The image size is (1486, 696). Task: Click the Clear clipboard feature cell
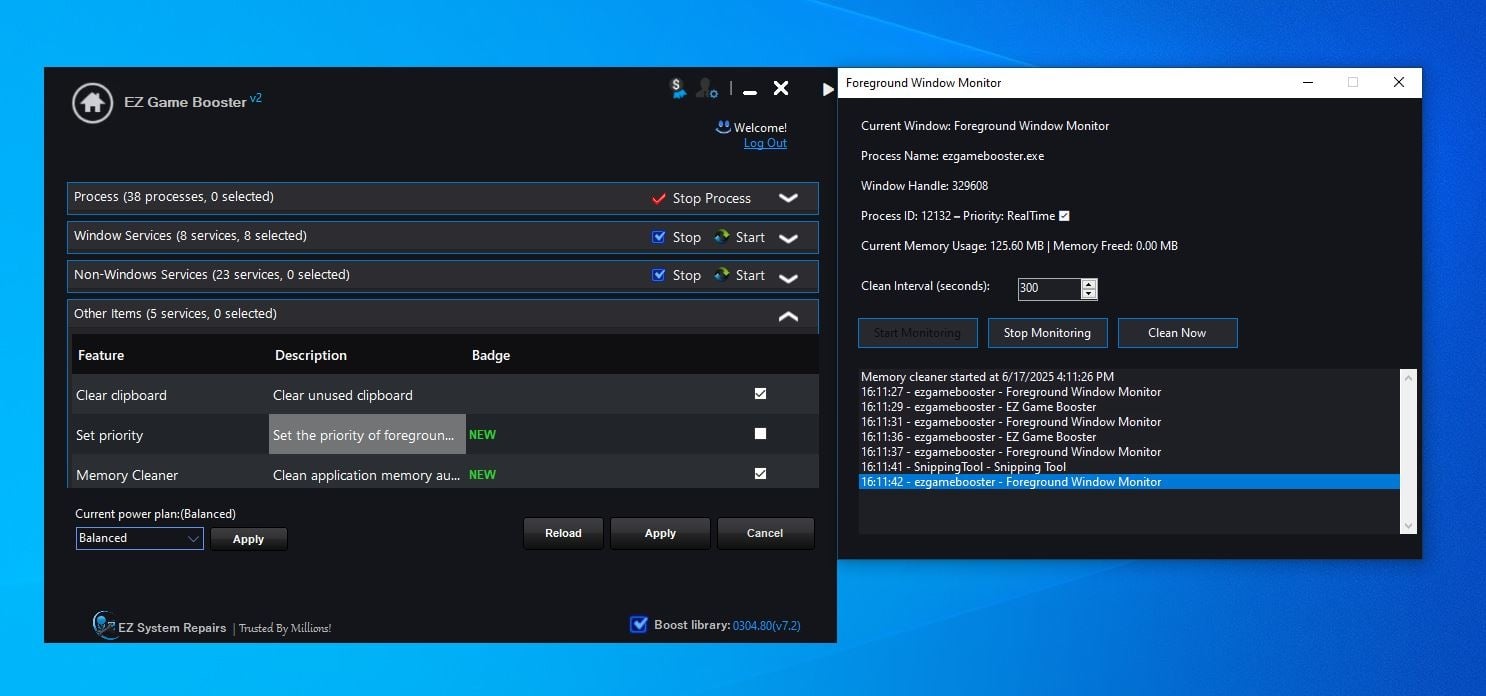coord(170,395)
